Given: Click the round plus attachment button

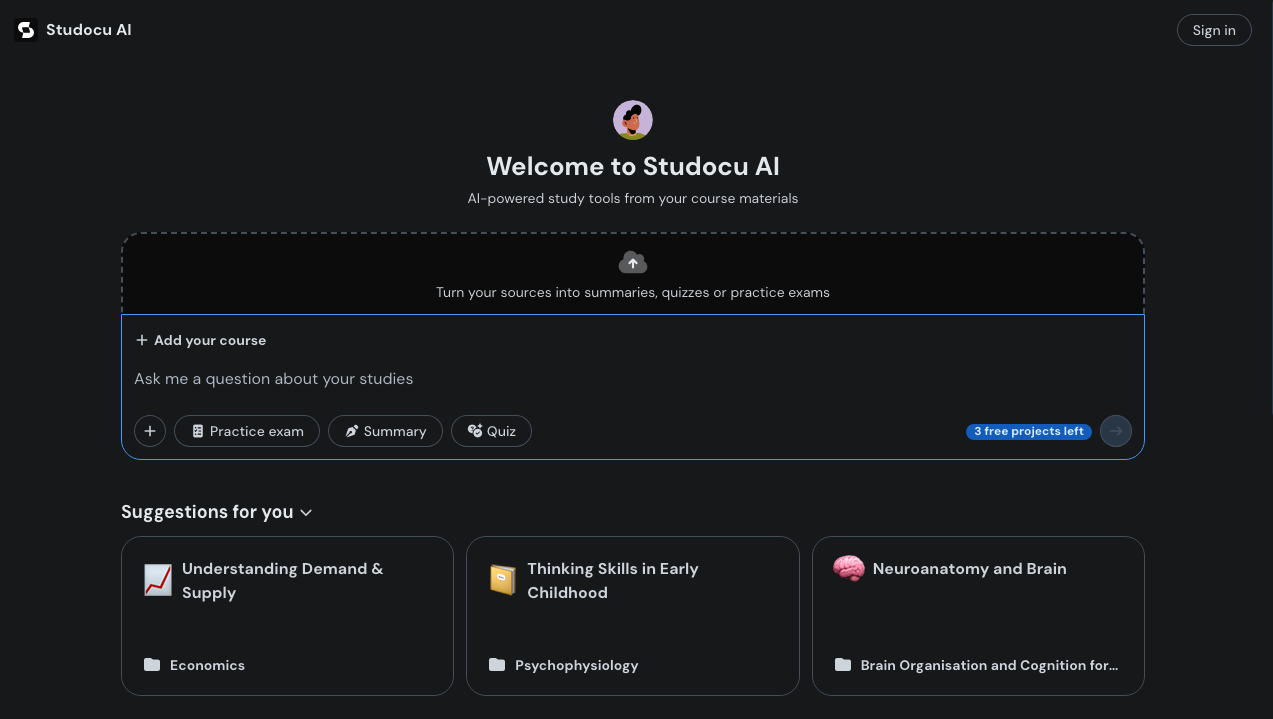Looking at the screenshot, I should (150, 431).
